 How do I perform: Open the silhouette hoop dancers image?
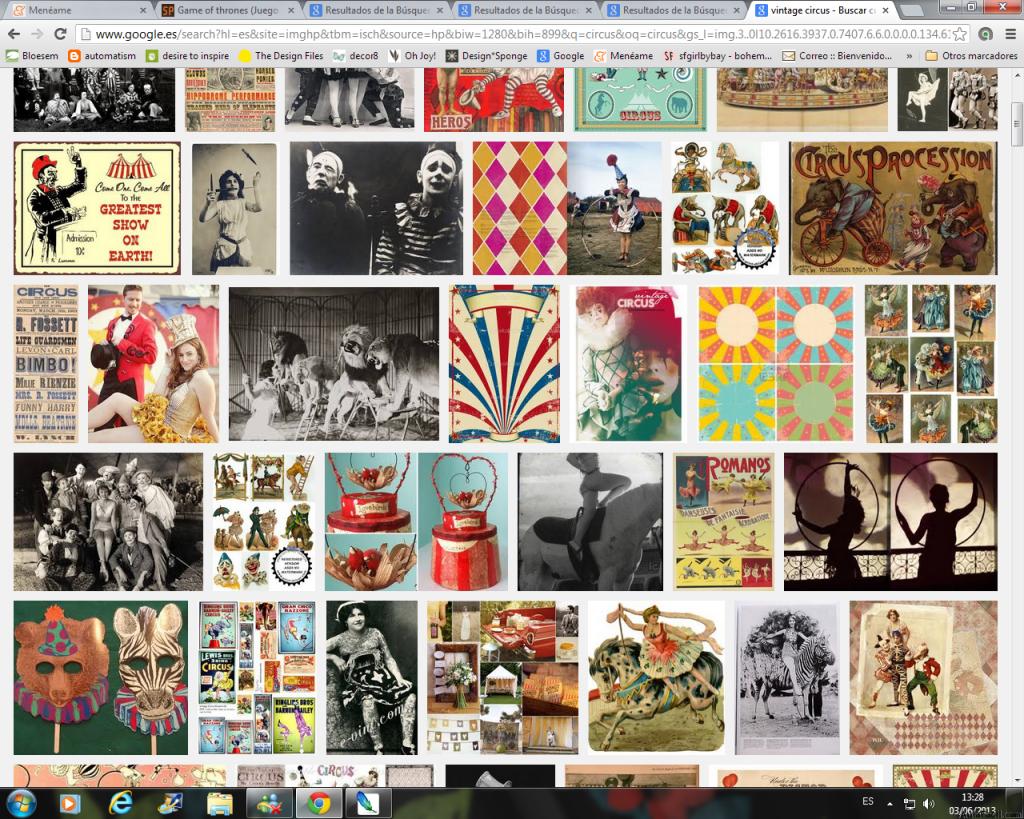891,522
